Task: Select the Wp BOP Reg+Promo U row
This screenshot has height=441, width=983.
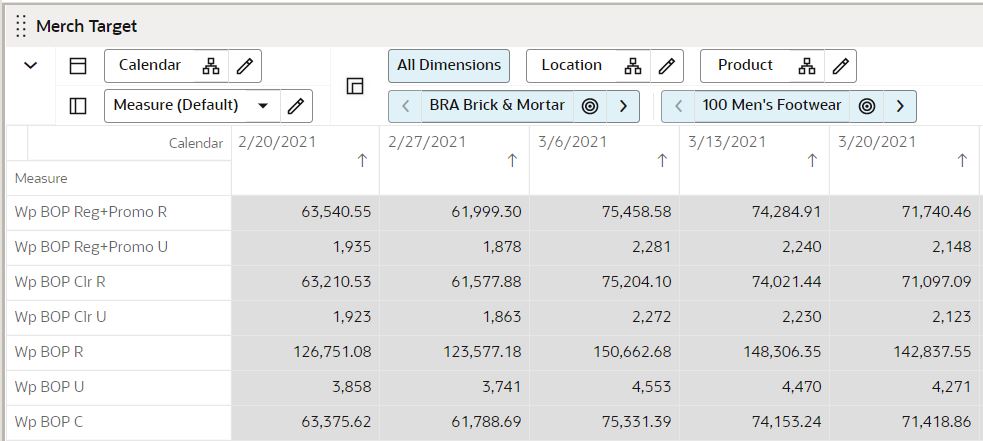Action: click(x=119, y=247)
